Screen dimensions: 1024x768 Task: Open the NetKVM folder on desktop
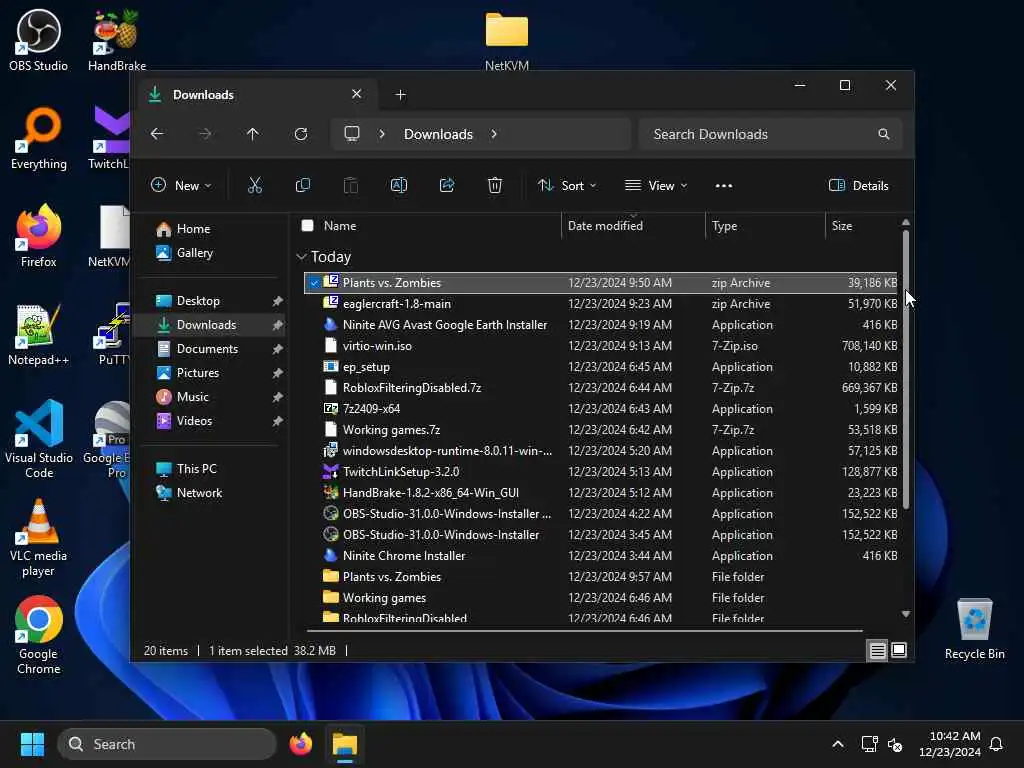tap(507, 40)
